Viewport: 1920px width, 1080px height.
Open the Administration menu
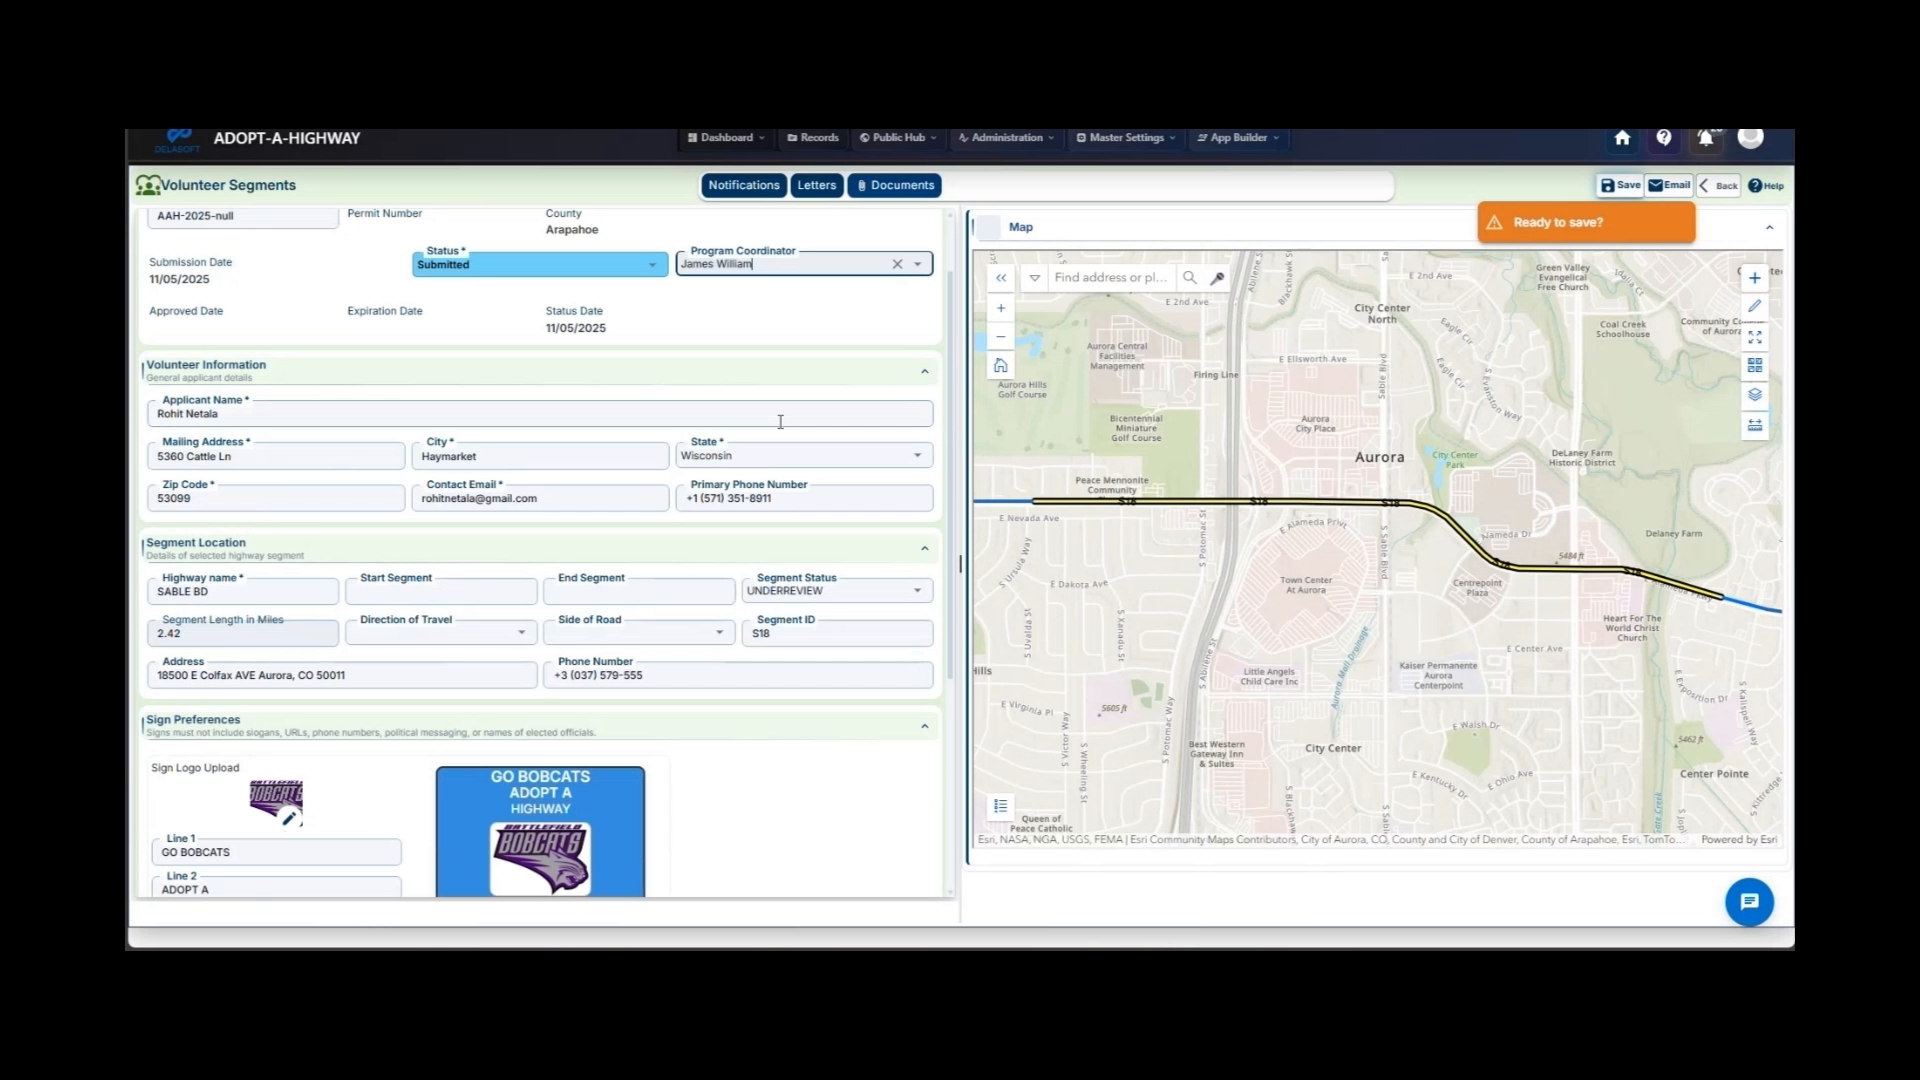coord(1004,138)
